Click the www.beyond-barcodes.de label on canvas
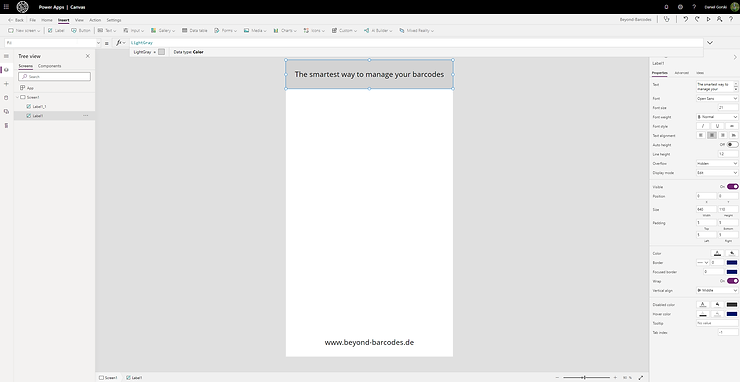This screenshot has width=740, height=382. pyautogui.click(x=369, y=342)
